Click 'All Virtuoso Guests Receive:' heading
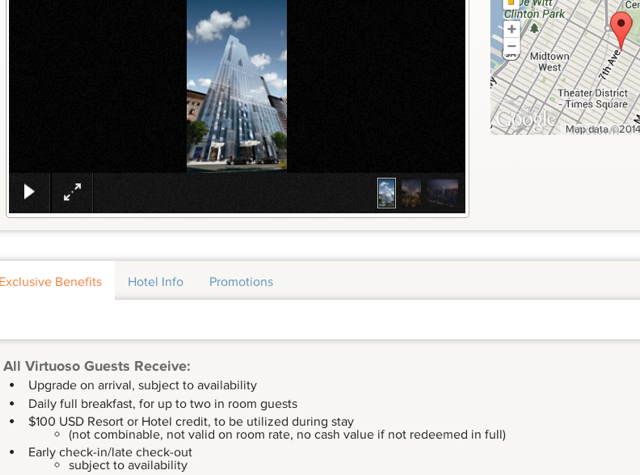 click(97, 366)
